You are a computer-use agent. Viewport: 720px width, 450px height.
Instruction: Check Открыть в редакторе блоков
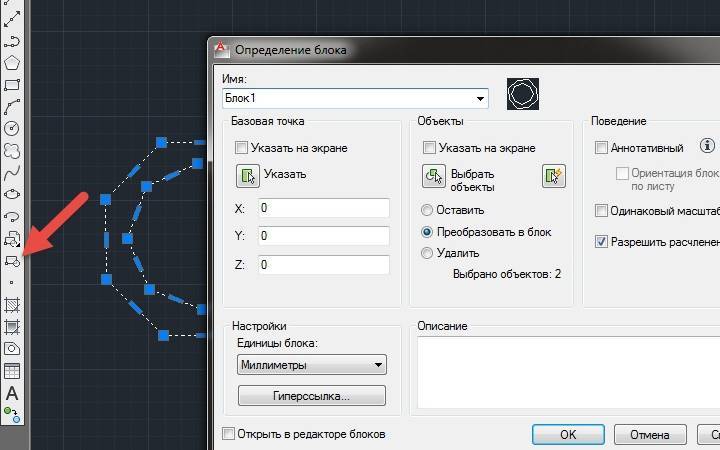228,433
